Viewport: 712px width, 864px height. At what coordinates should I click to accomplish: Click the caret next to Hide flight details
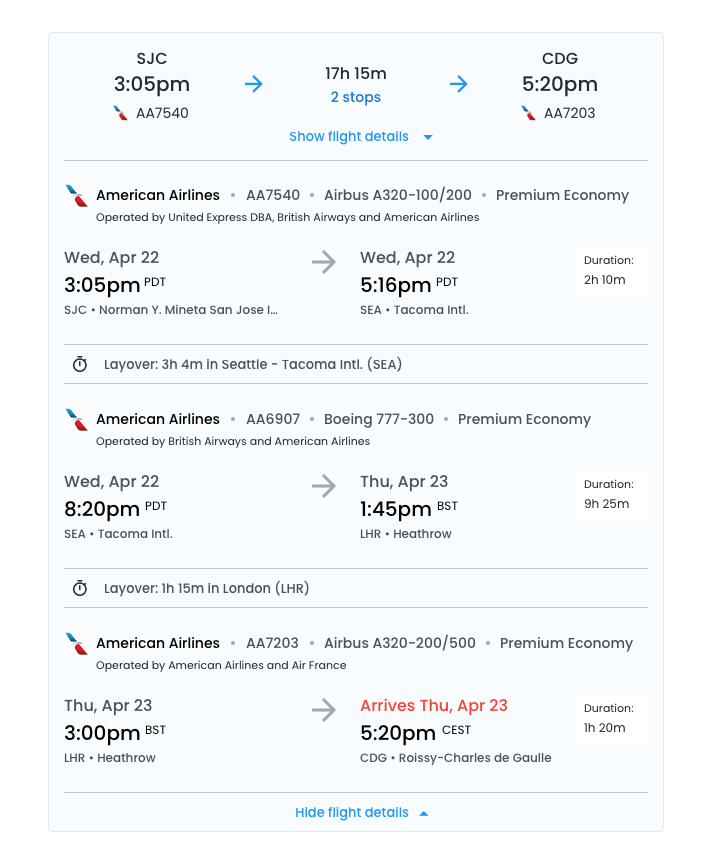[424, 813]
